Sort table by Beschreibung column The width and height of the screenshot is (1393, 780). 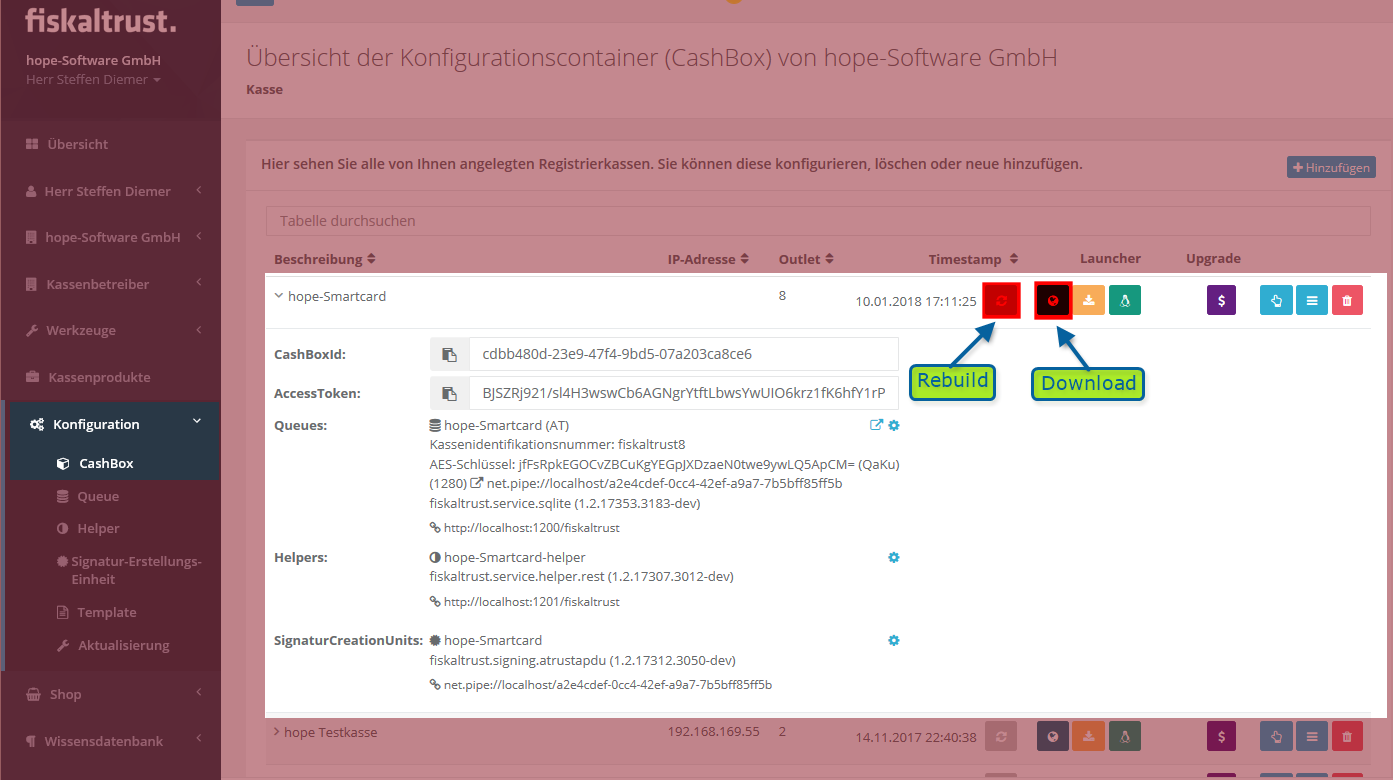(324, 259)
